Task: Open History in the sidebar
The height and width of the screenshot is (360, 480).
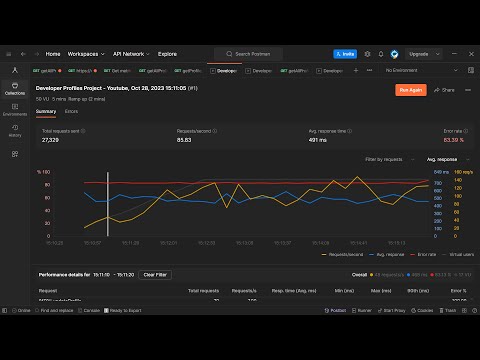Action: (15, 131)
